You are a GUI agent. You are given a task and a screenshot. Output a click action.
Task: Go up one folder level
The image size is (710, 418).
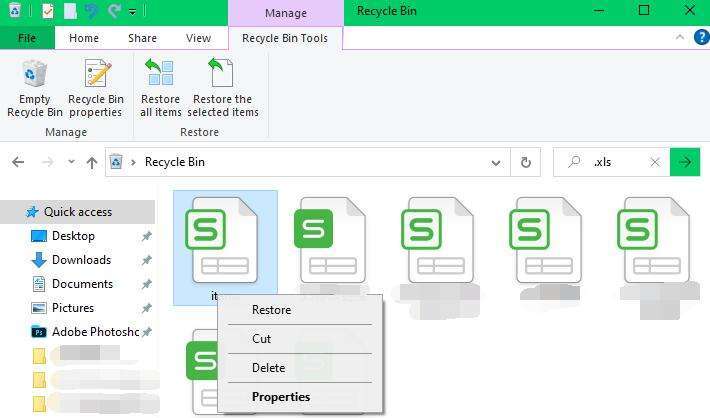point(92,162)
